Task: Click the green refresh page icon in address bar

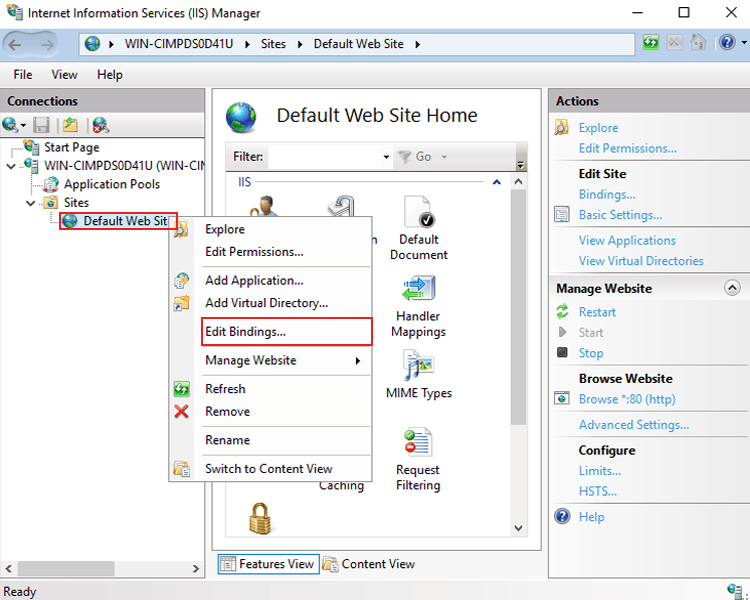Action: pyautogui.click(x=650, y=43)
